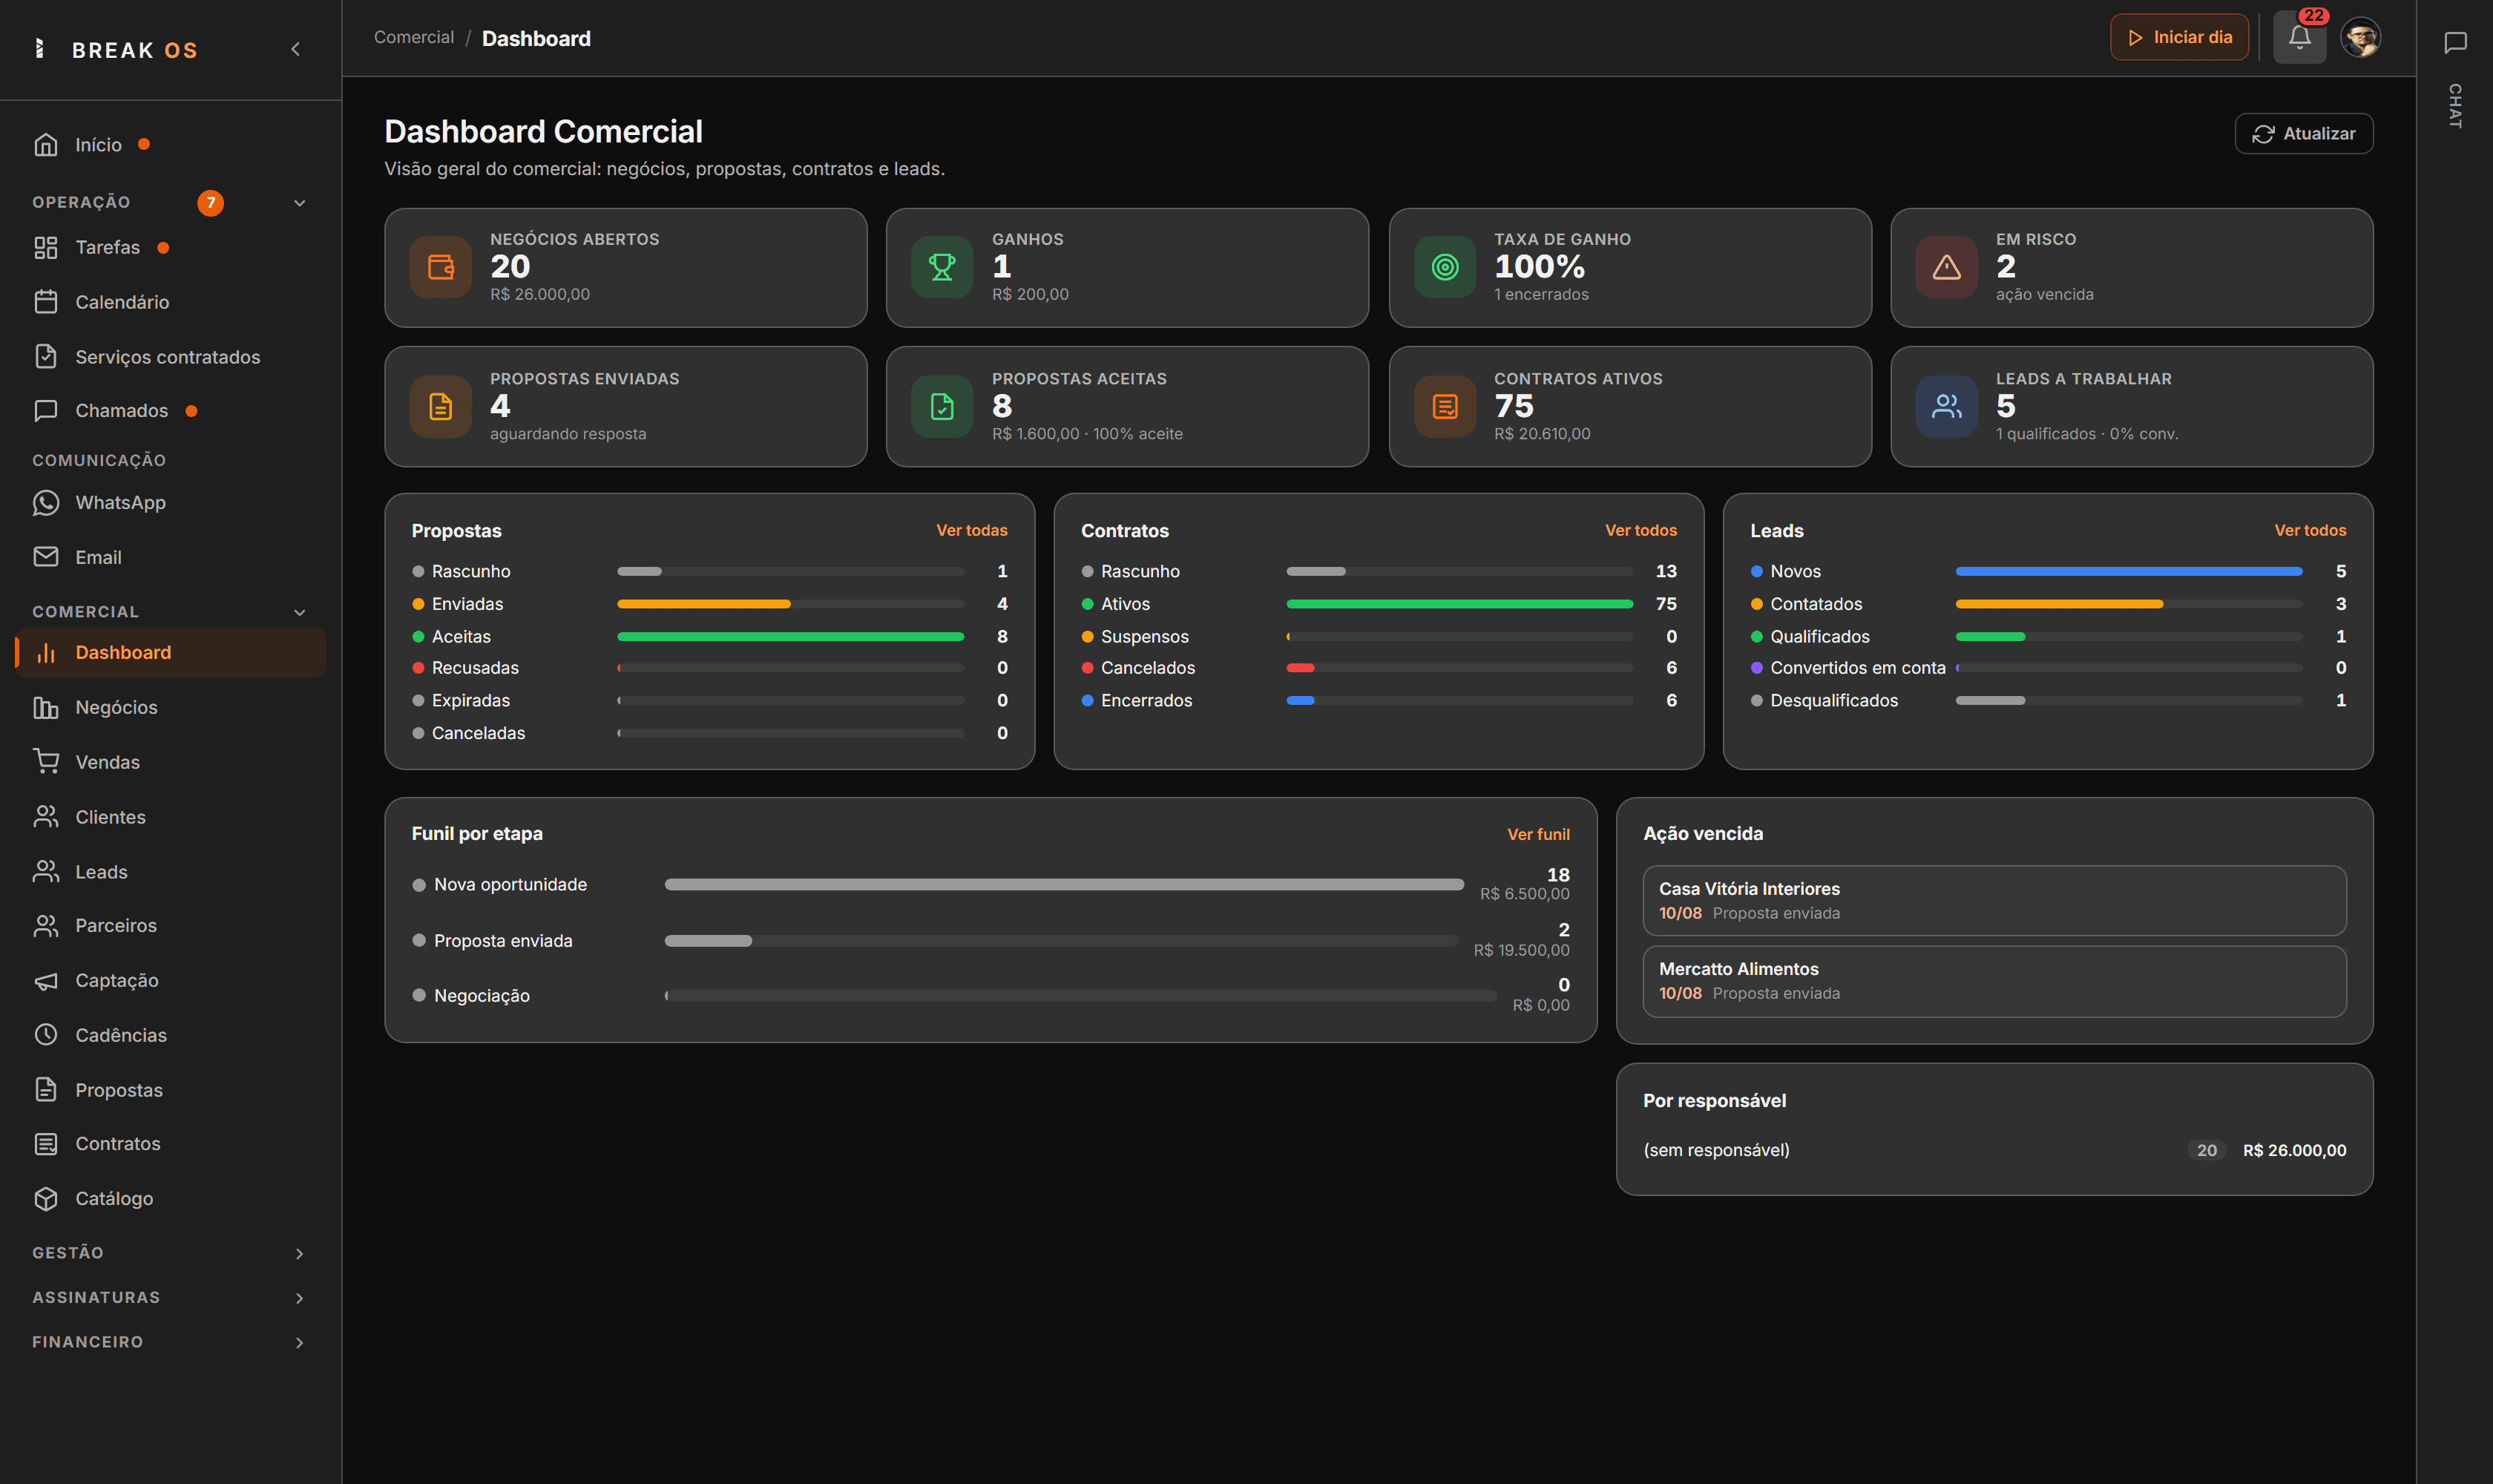
Task: Collapse the Operação section chevron
Action: 299,203
